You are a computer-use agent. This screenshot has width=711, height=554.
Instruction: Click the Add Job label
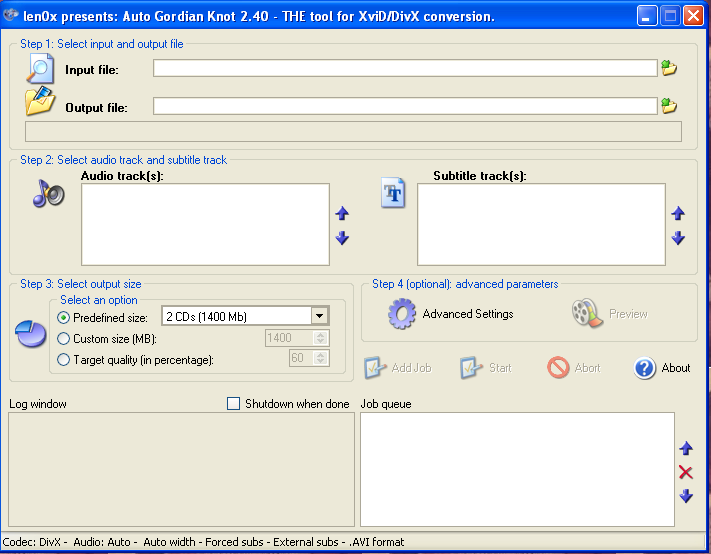point(411,368)
